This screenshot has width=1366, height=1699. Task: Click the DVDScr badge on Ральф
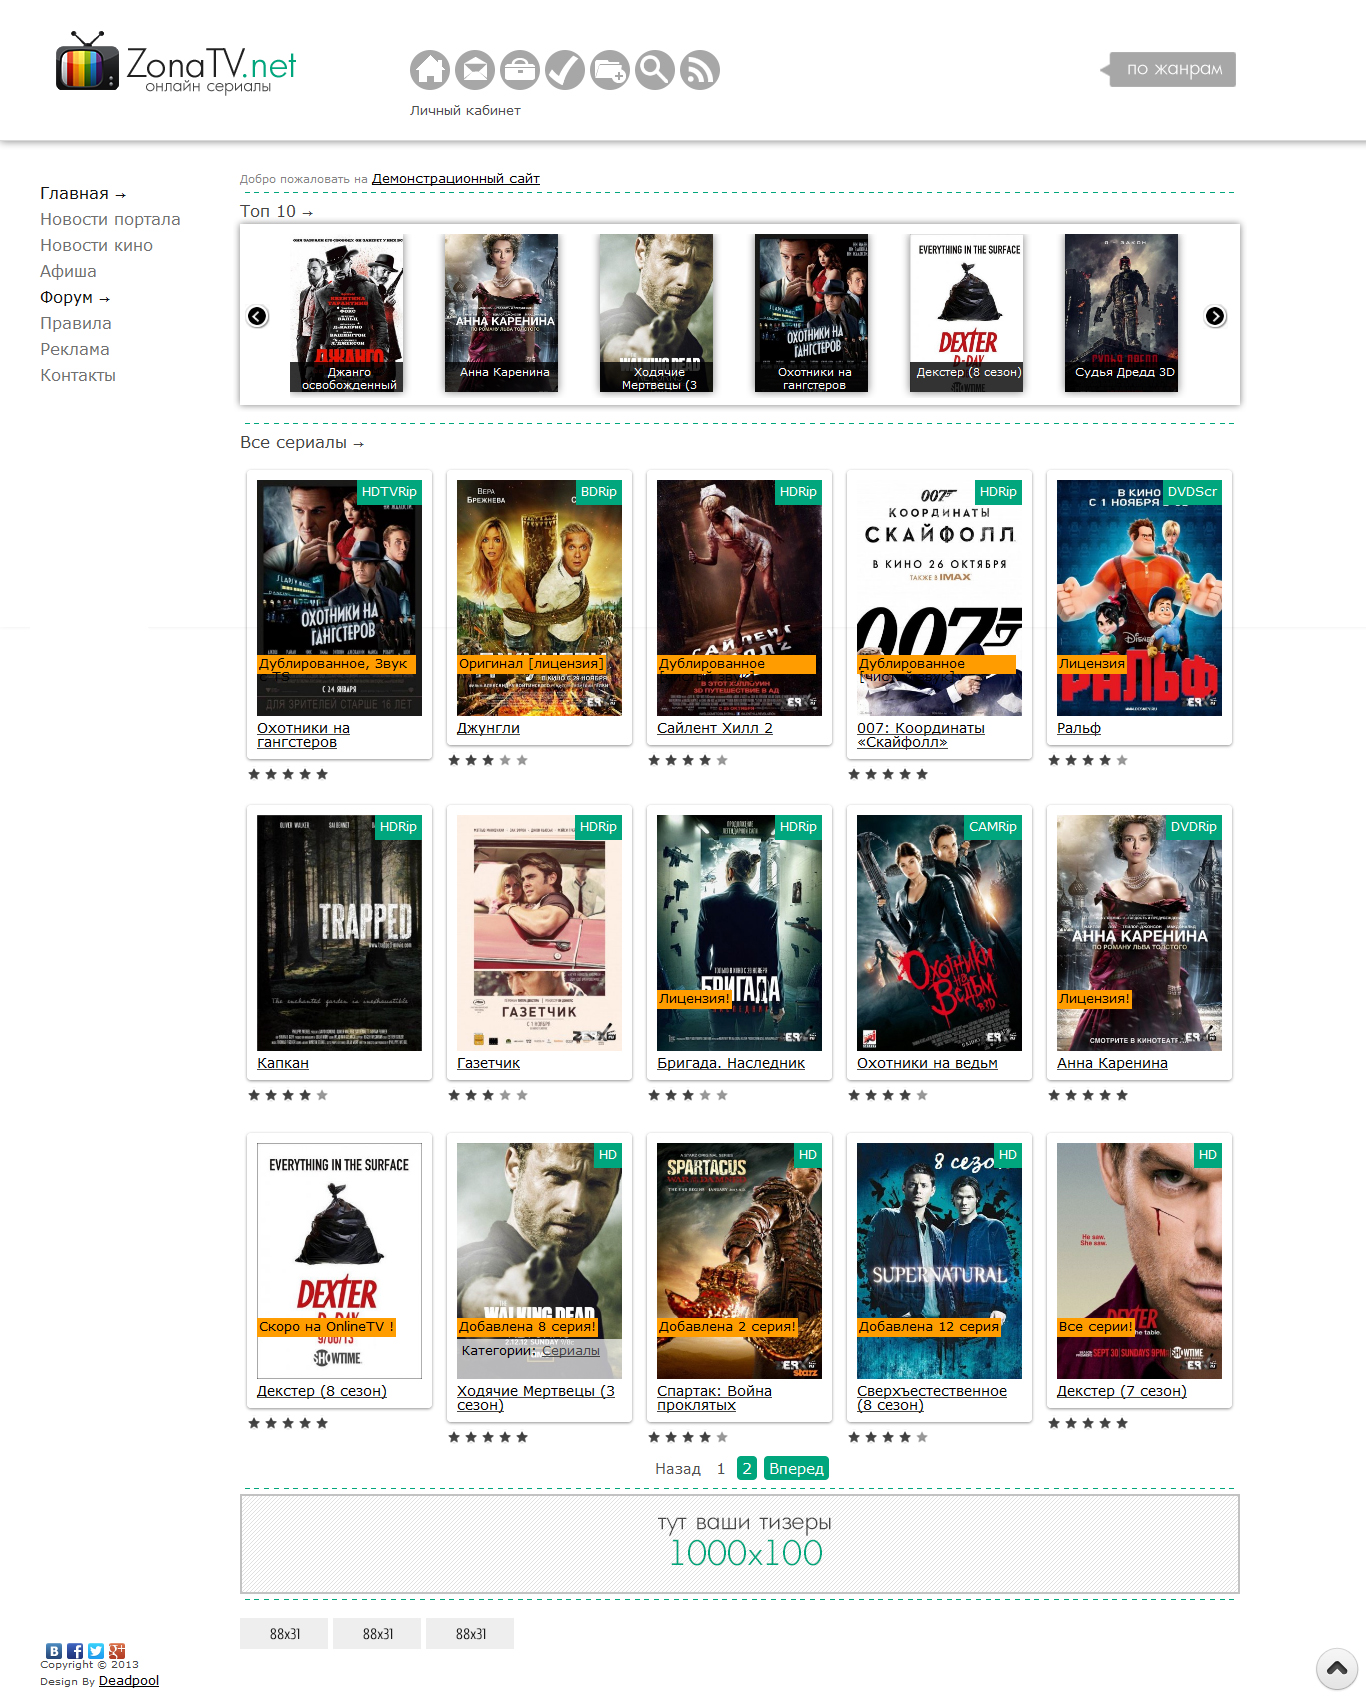[x=1192, y=492]
